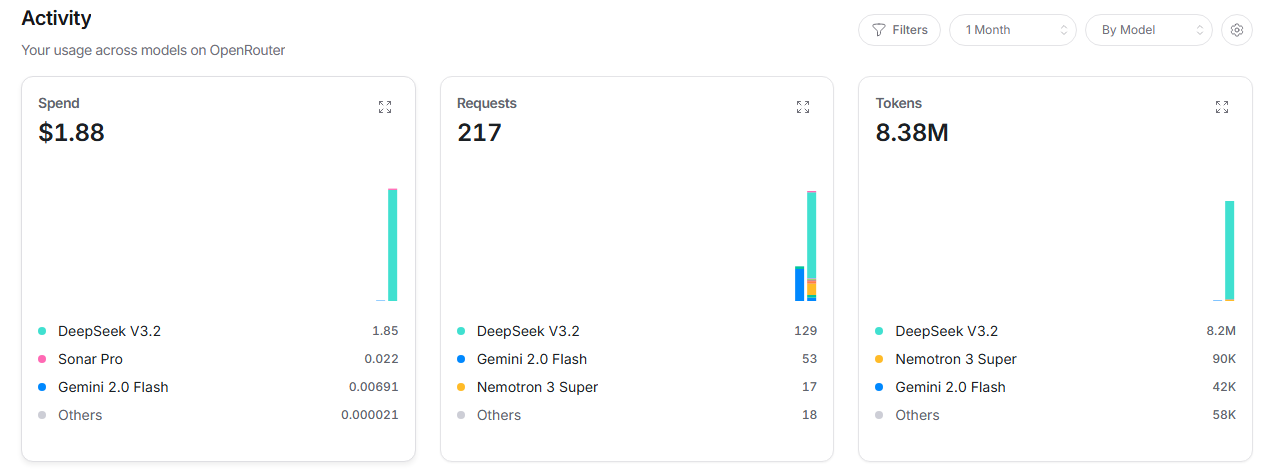1270x470 pixels.
Task: Click the blue Gemini dot in Requests legend
Action: pos(461,359)
